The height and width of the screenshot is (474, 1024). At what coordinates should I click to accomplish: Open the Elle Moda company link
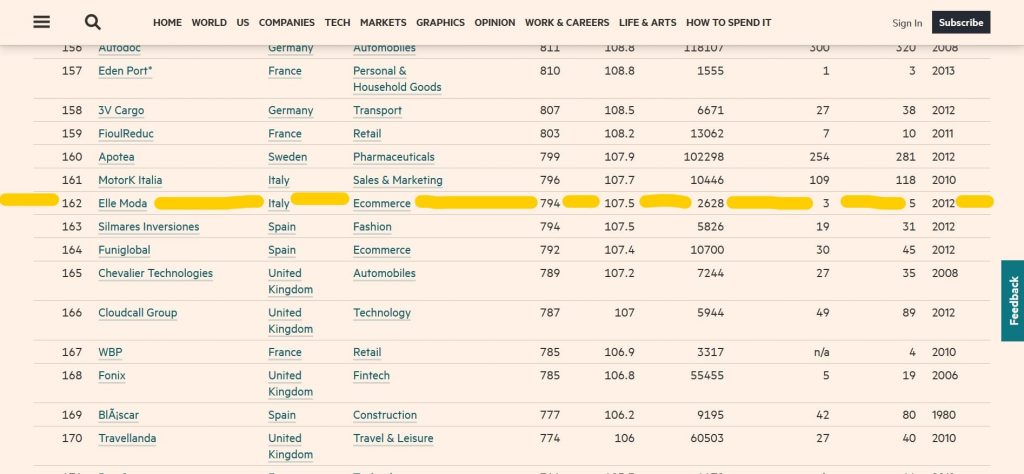(122, 204)
